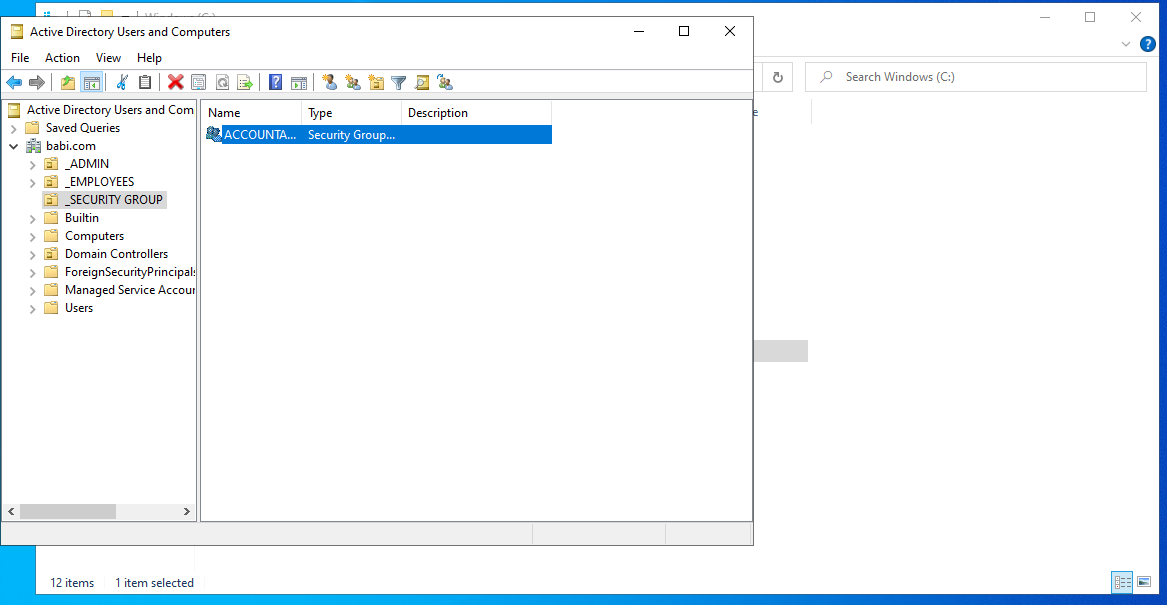Open the filter options funnel icon
Image resolution: width=1167 pixels, height=605 pixels.
point(398,82)
